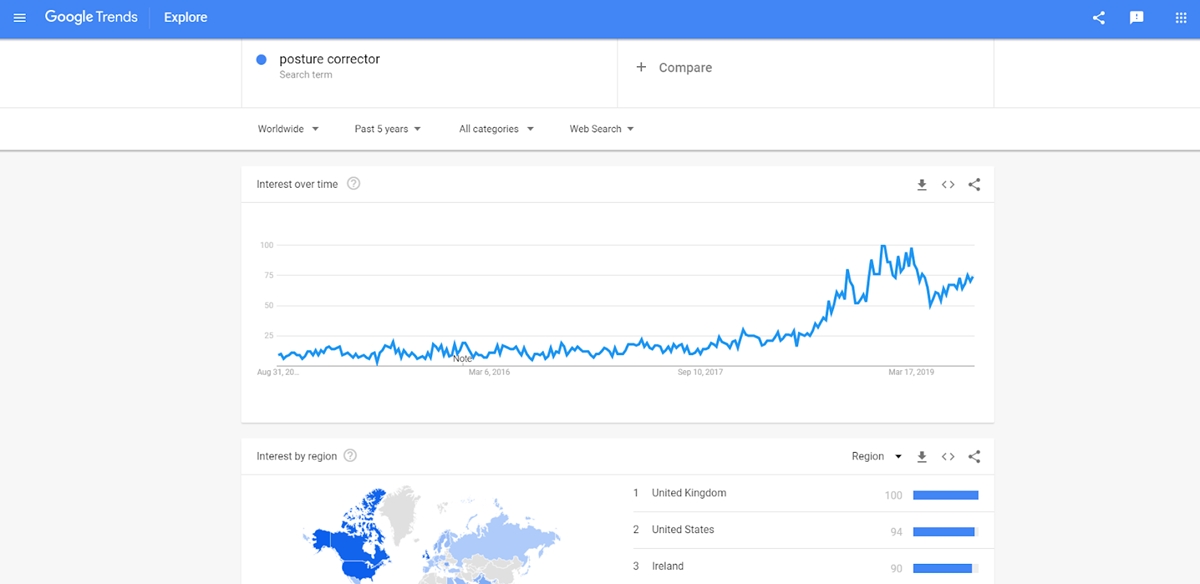The height and width of the screenshot is (584, 1200).
Task: Open help icon next to Interest over time
Action: click(353, 184)
